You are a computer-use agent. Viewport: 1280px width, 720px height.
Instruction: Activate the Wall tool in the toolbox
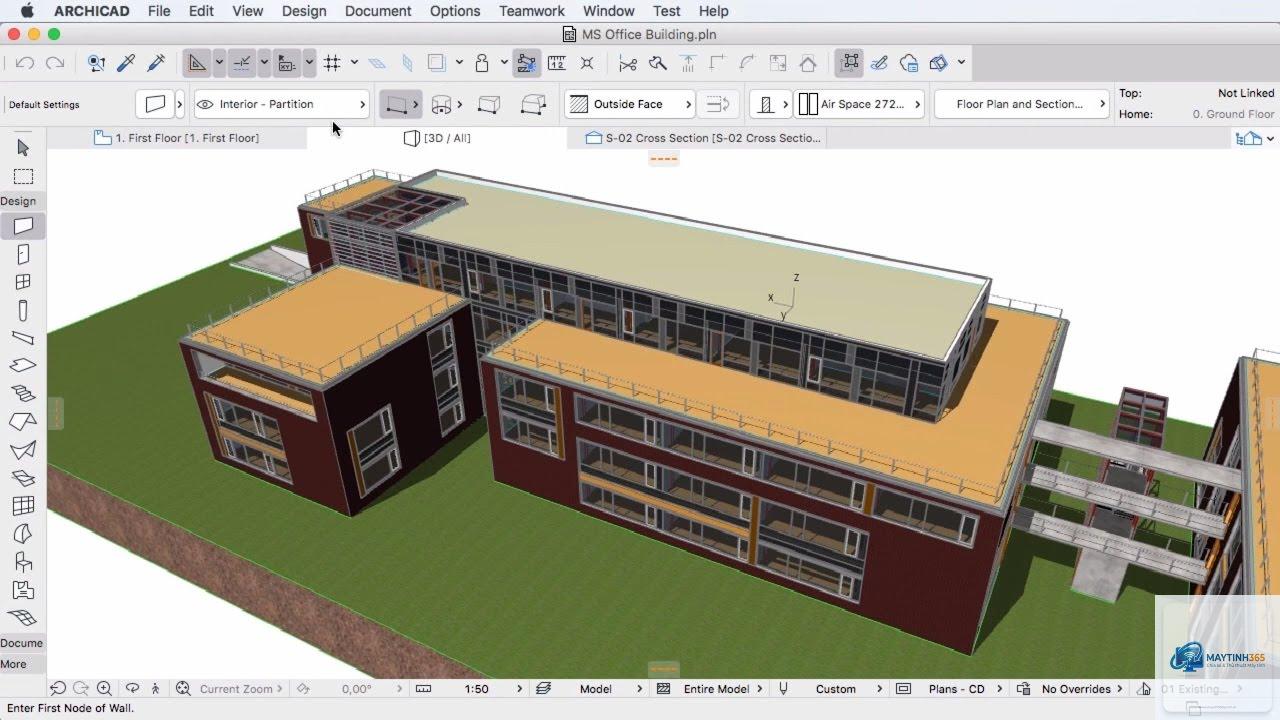pyautogui.click(x=23, y=227)
